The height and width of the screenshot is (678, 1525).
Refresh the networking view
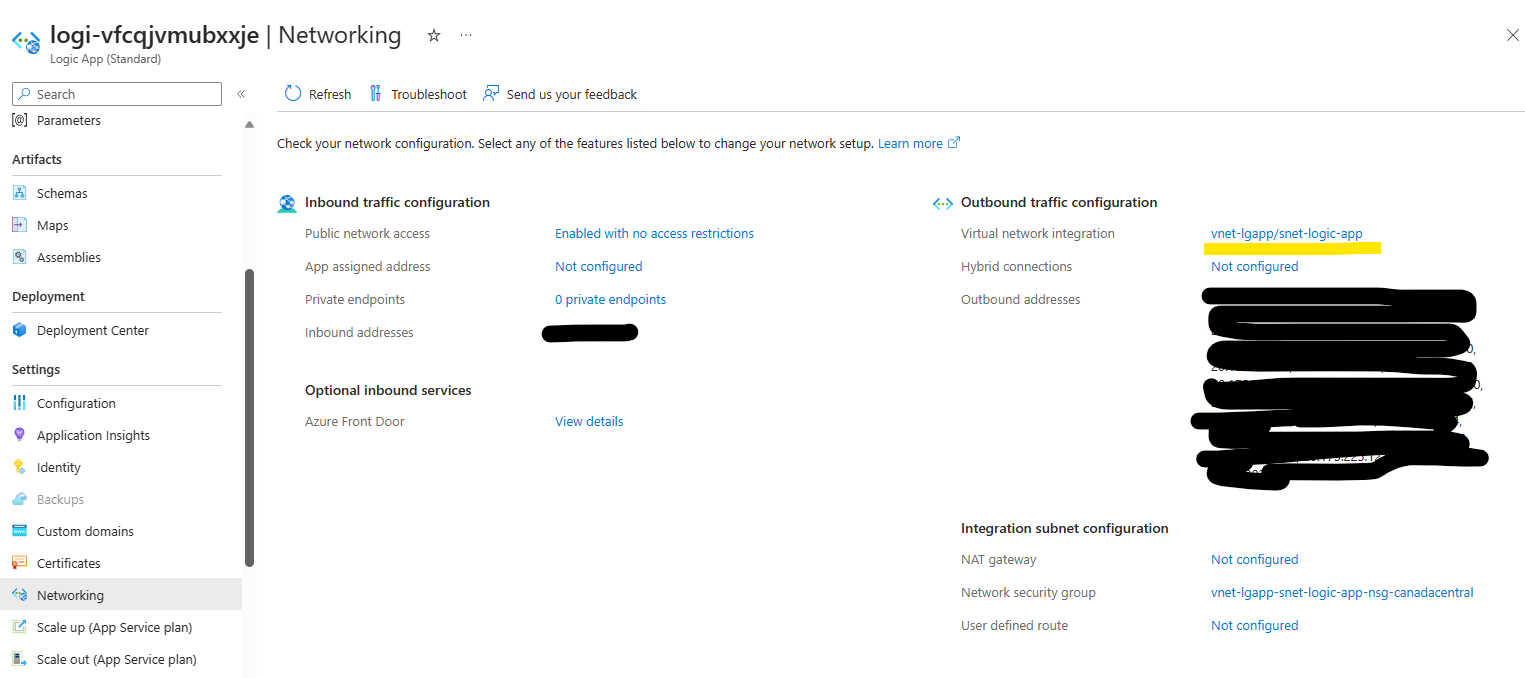[317, 93]
